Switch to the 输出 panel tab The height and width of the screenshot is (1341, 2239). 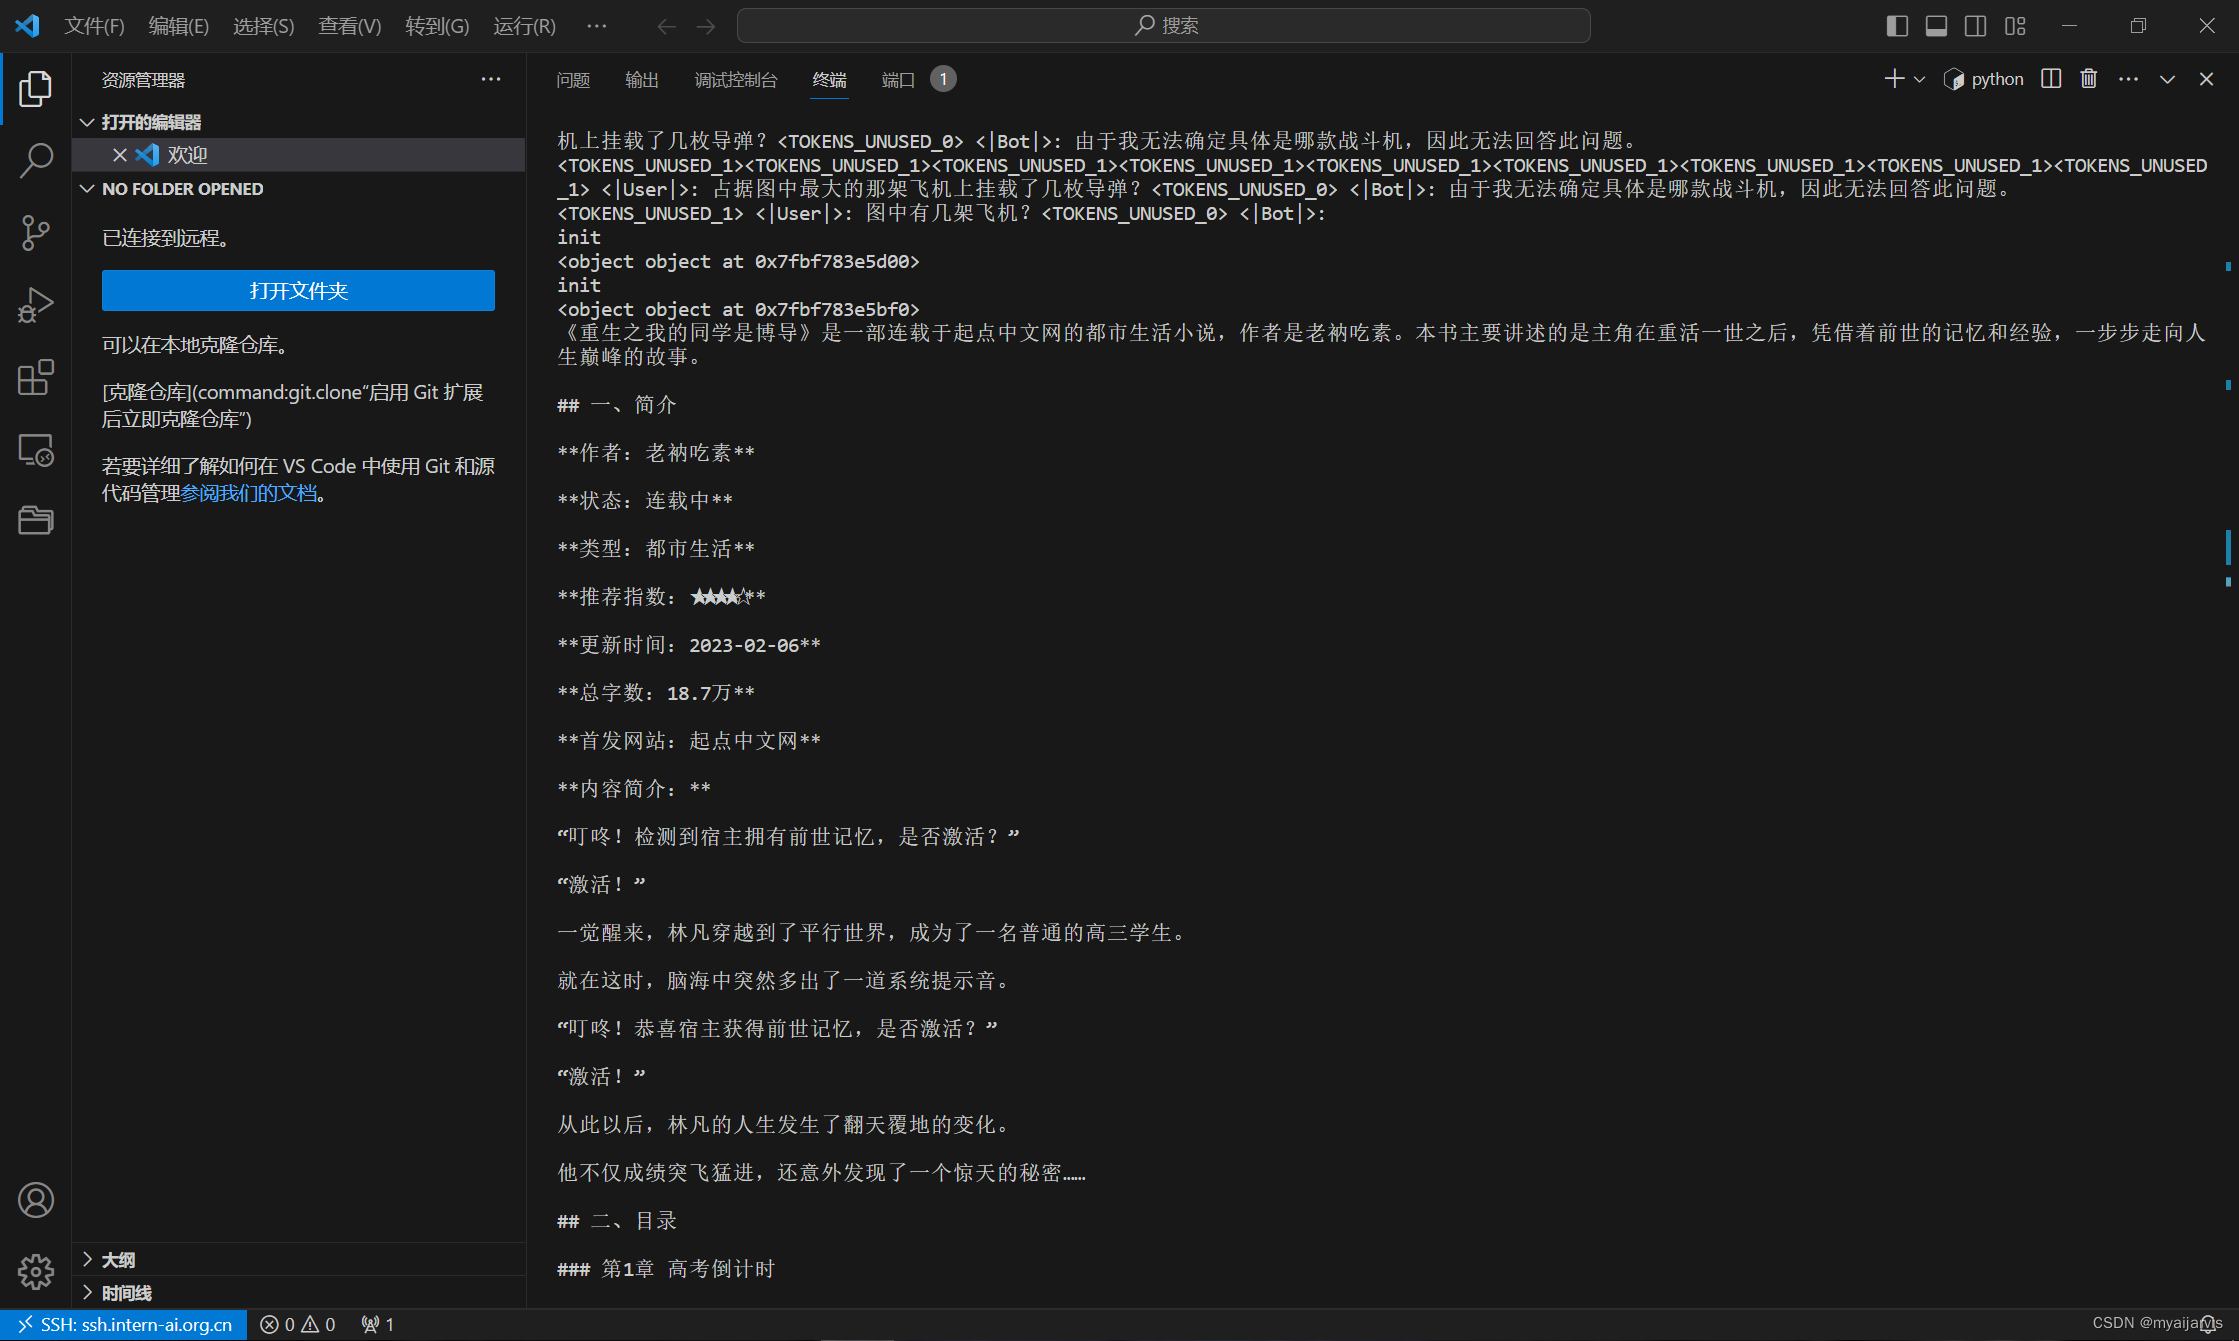(642, 80)
